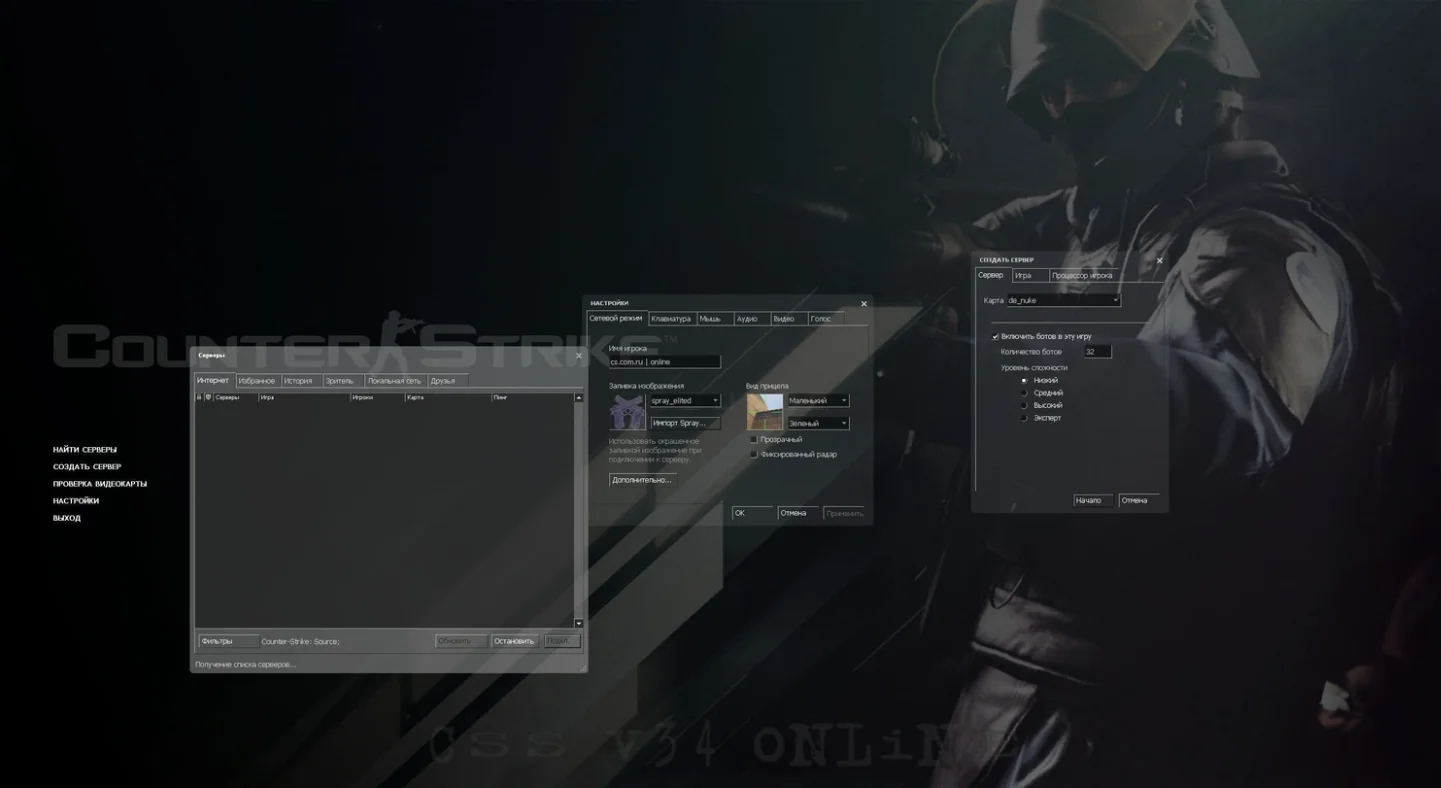
Task: Uncheck Включить ботов в эту игру
Action: pos(995,337)
